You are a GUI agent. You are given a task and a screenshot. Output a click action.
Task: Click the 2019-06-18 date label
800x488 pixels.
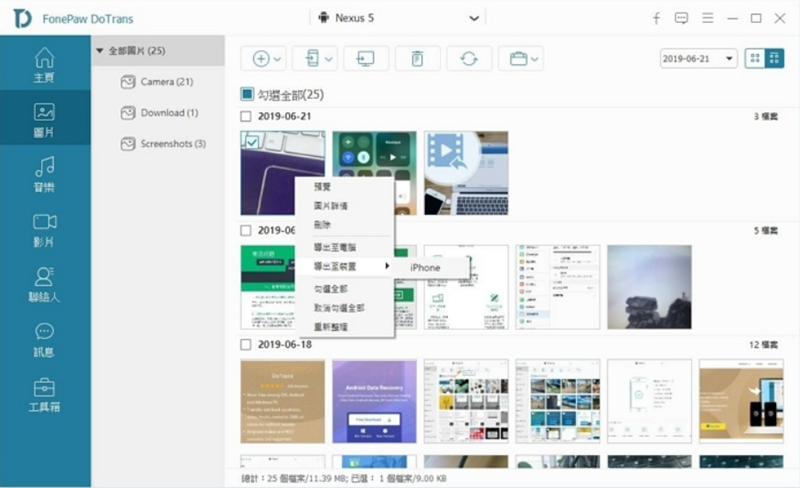point(285,345)
